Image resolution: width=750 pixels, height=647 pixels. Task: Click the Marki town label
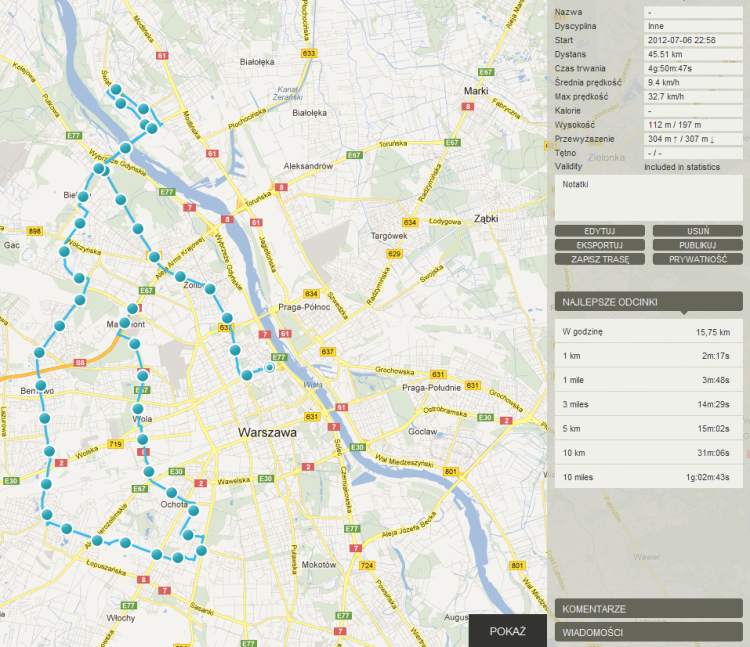point(476,91)
